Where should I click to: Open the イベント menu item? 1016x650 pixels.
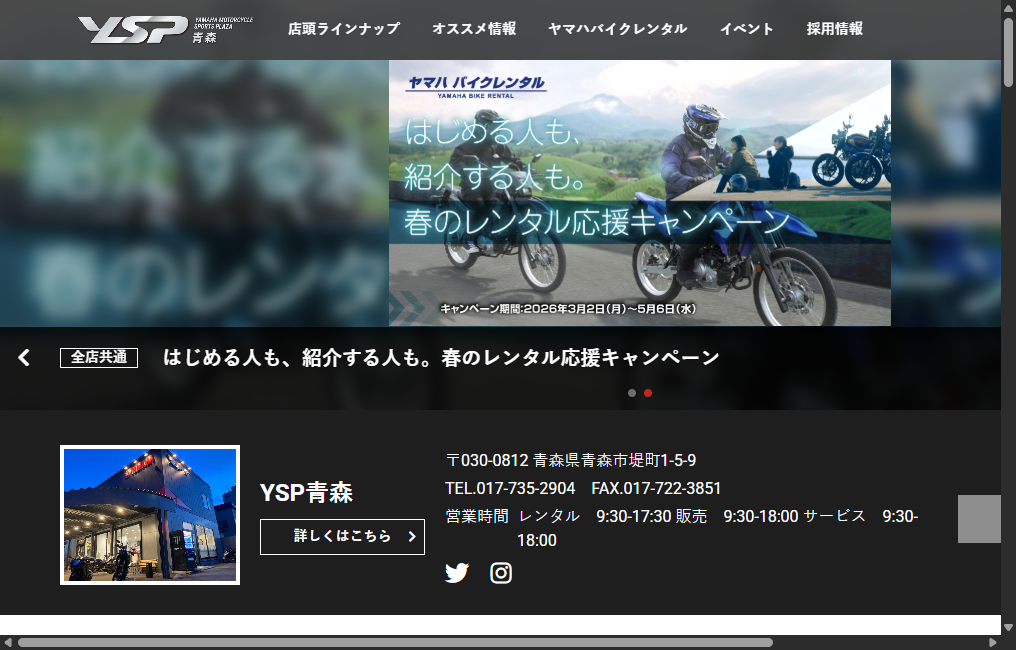[x=746, y=29]
